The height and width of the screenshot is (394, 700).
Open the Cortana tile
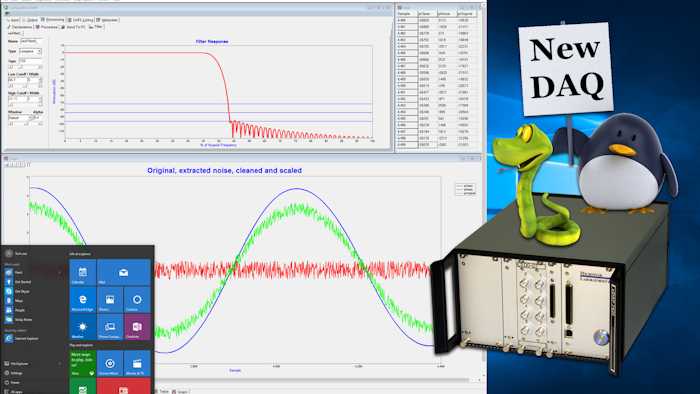pyautogui.click(x=137, y=299)
